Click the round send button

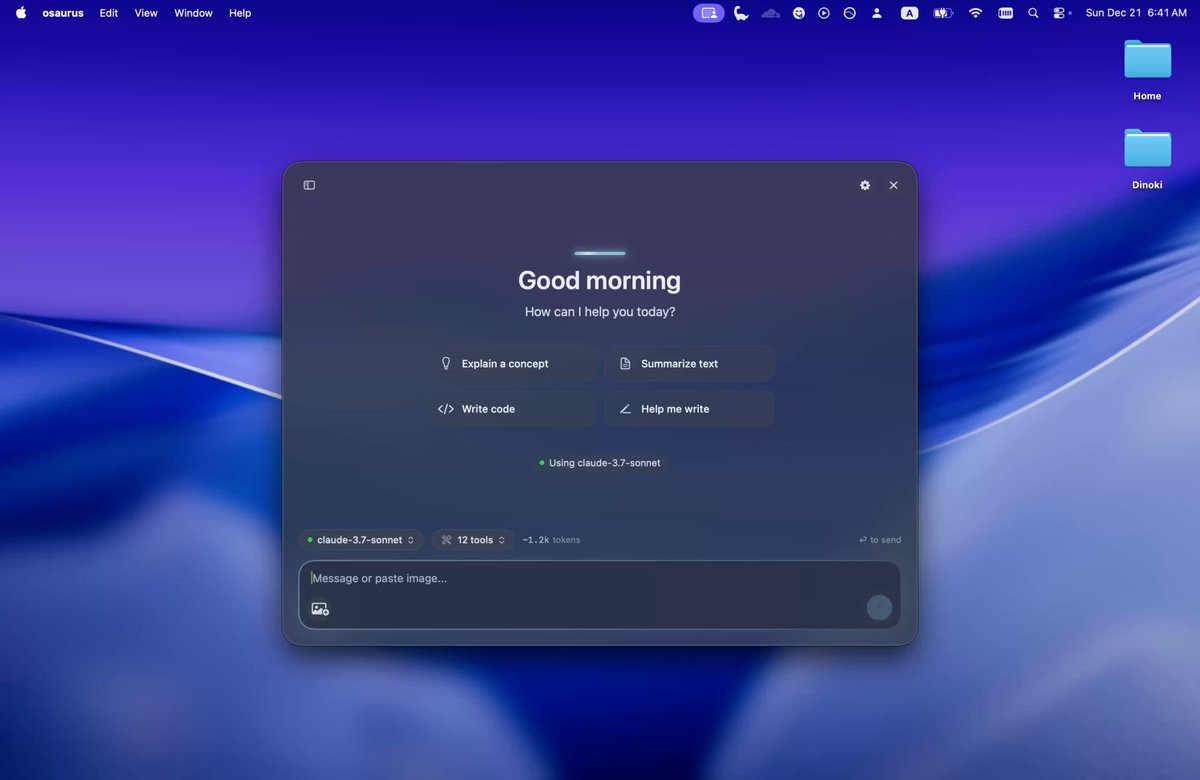pos(879,607)
